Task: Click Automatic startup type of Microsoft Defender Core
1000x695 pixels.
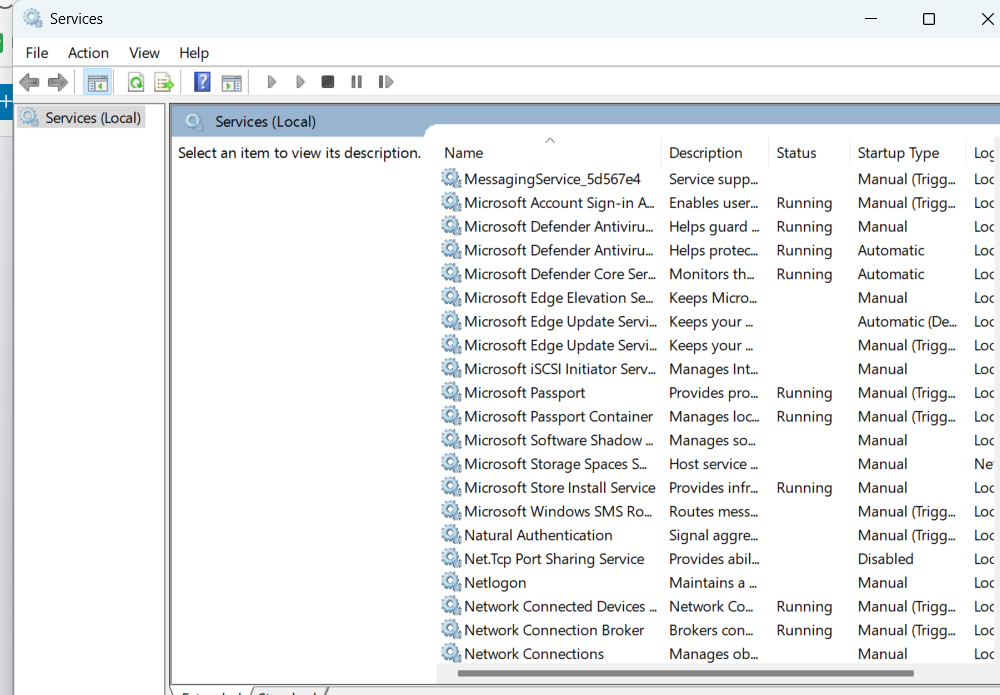Action: pyautogui.click(x=891, y=274)
